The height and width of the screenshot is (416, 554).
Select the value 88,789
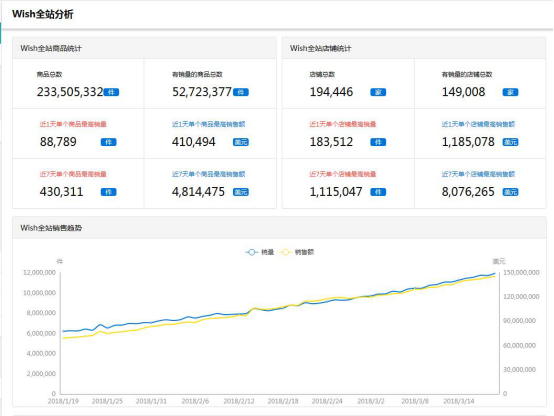(58, 142)
